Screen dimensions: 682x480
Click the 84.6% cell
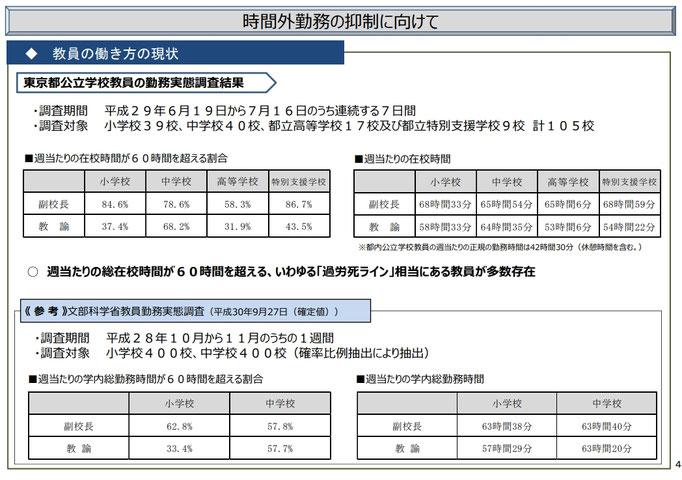click(x=115, y=204)
